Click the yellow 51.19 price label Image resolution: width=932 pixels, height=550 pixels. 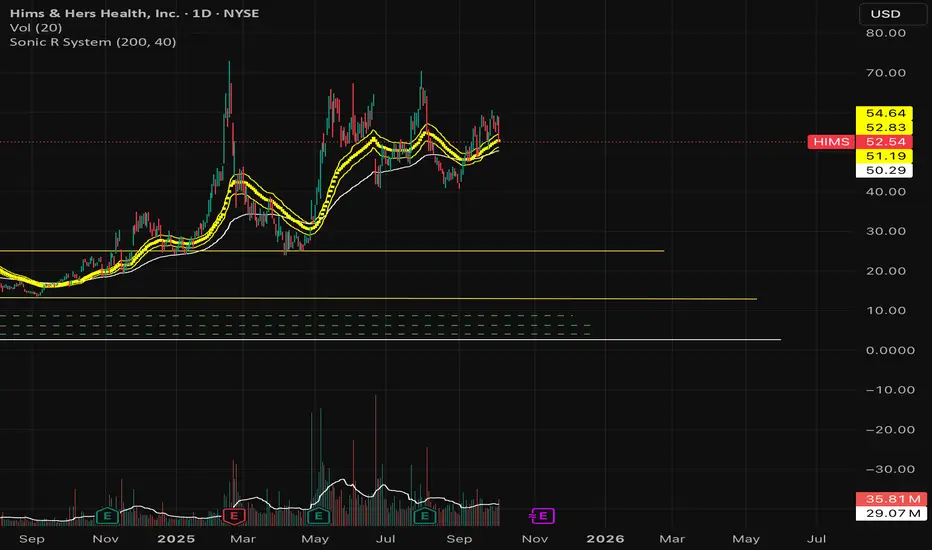pos(885,156)
